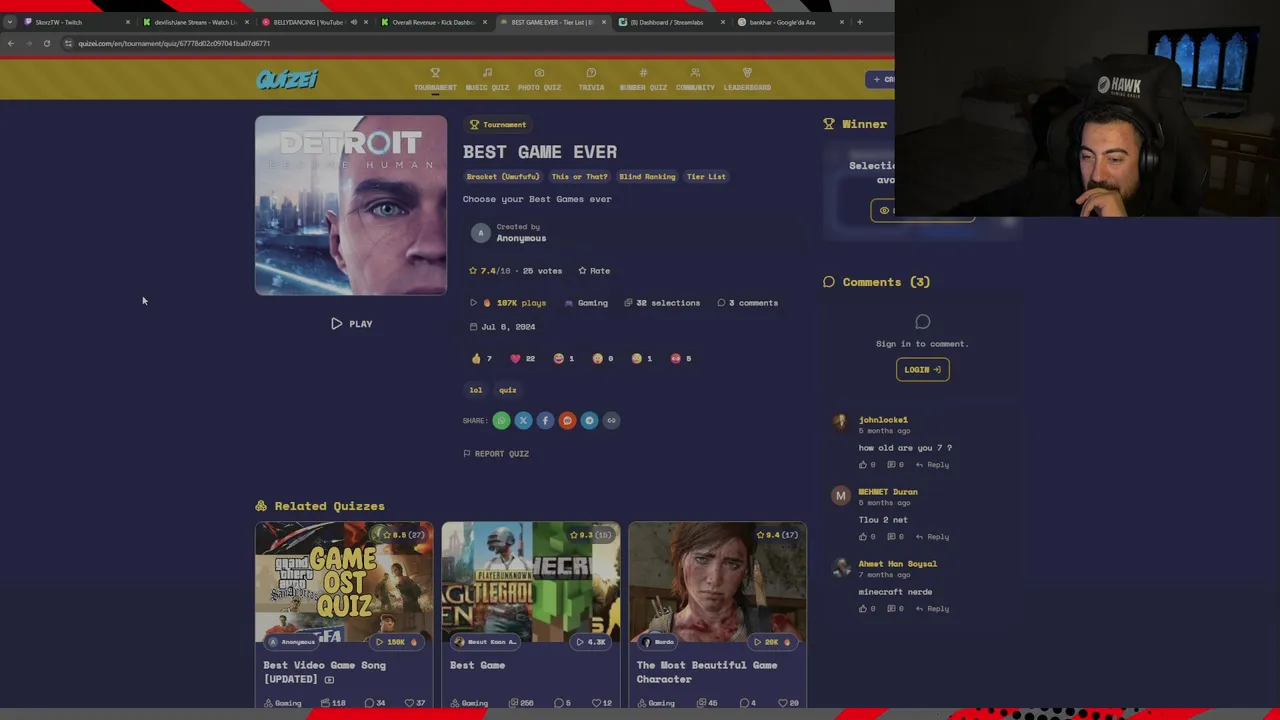Click The Most Beautiful Game Character title
1280x720 pixels.
[x=707, y=672]
